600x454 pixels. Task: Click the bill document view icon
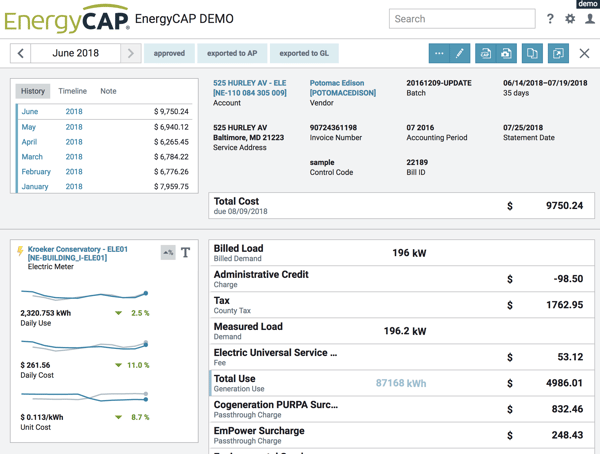[485, 53]
